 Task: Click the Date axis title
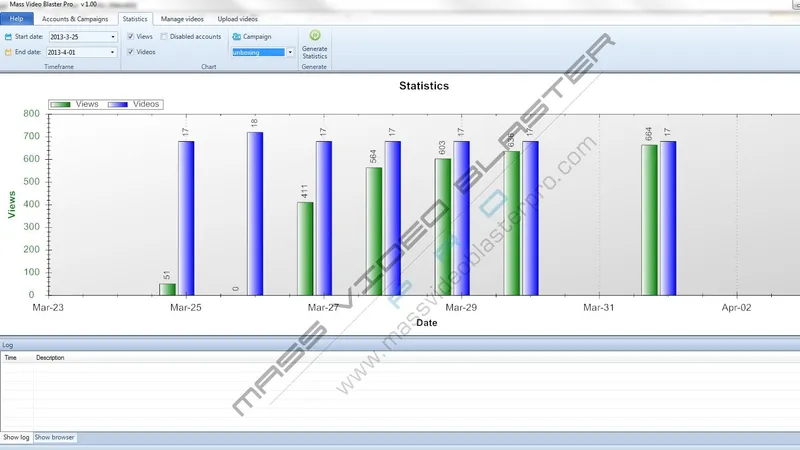427,323
